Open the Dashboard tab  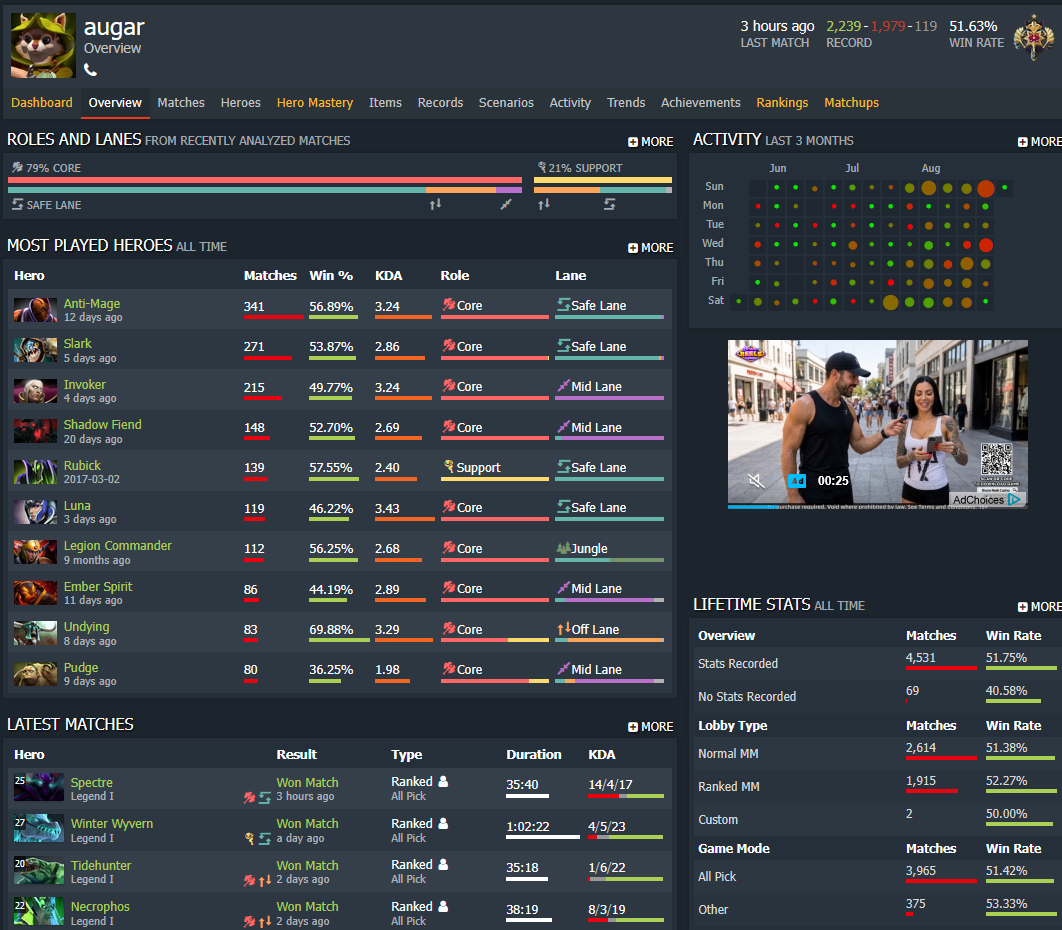pyautogui.click(x=42, y=102)
